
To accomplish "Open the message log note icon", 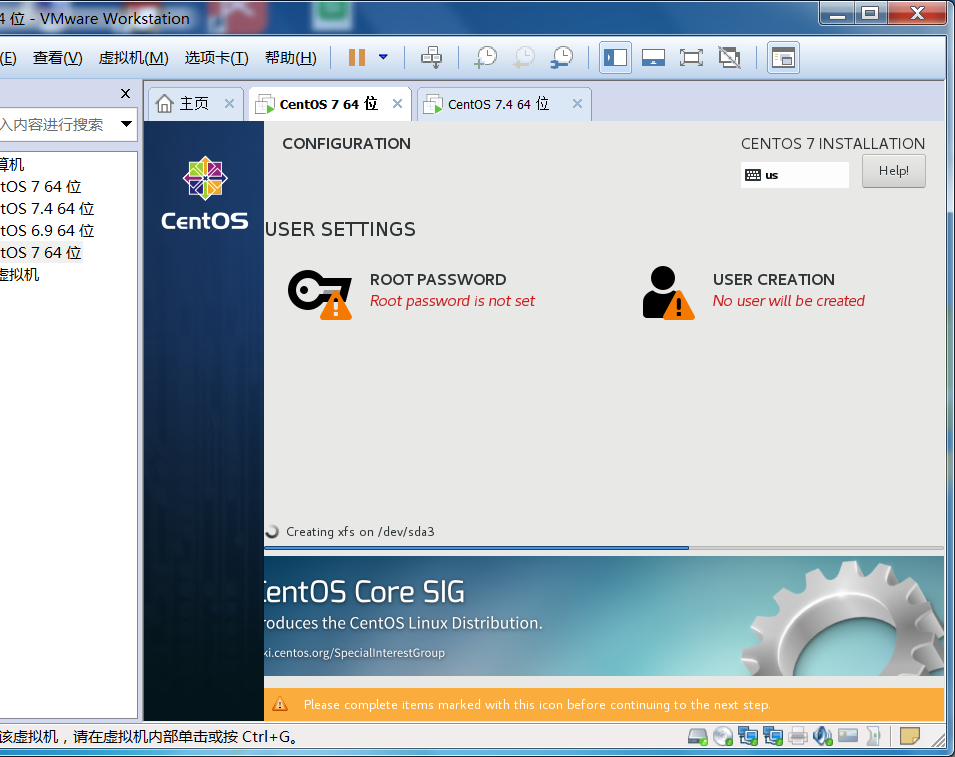I will pyautogui.click(x=909, y=736).
